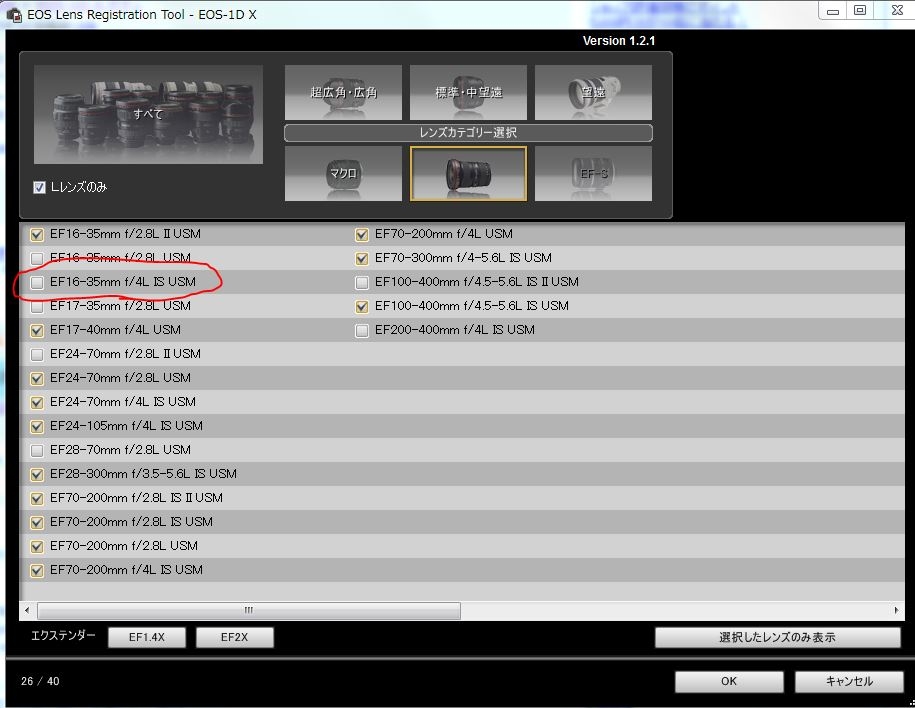Image resolution: width=915 pixels, height=708 pixels.
Task: Uncheck EF24-70mm f/4L IS USM lens
Action: coord(37,402)
